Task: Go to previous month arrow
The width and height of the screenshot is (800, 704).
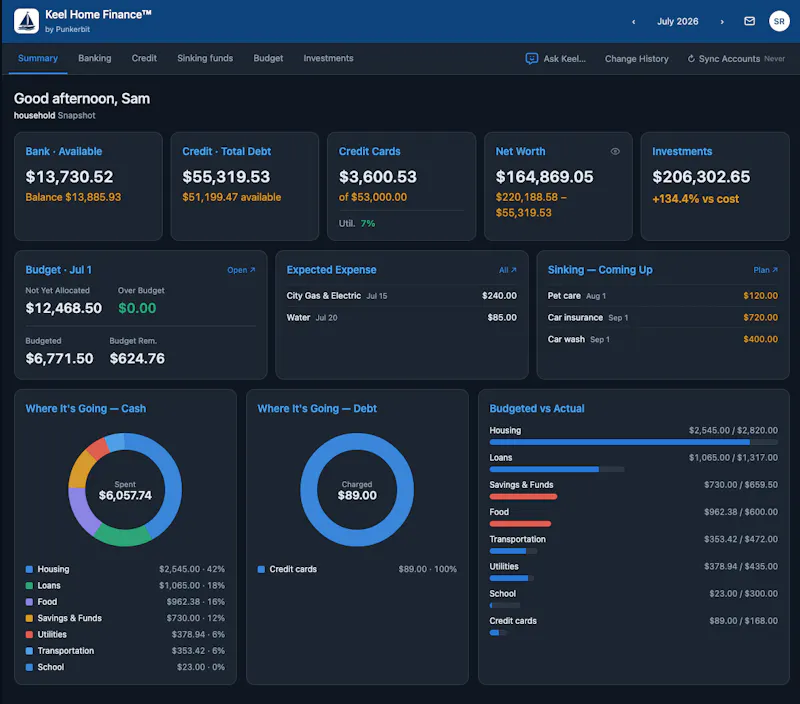Action: click(634, 21)
